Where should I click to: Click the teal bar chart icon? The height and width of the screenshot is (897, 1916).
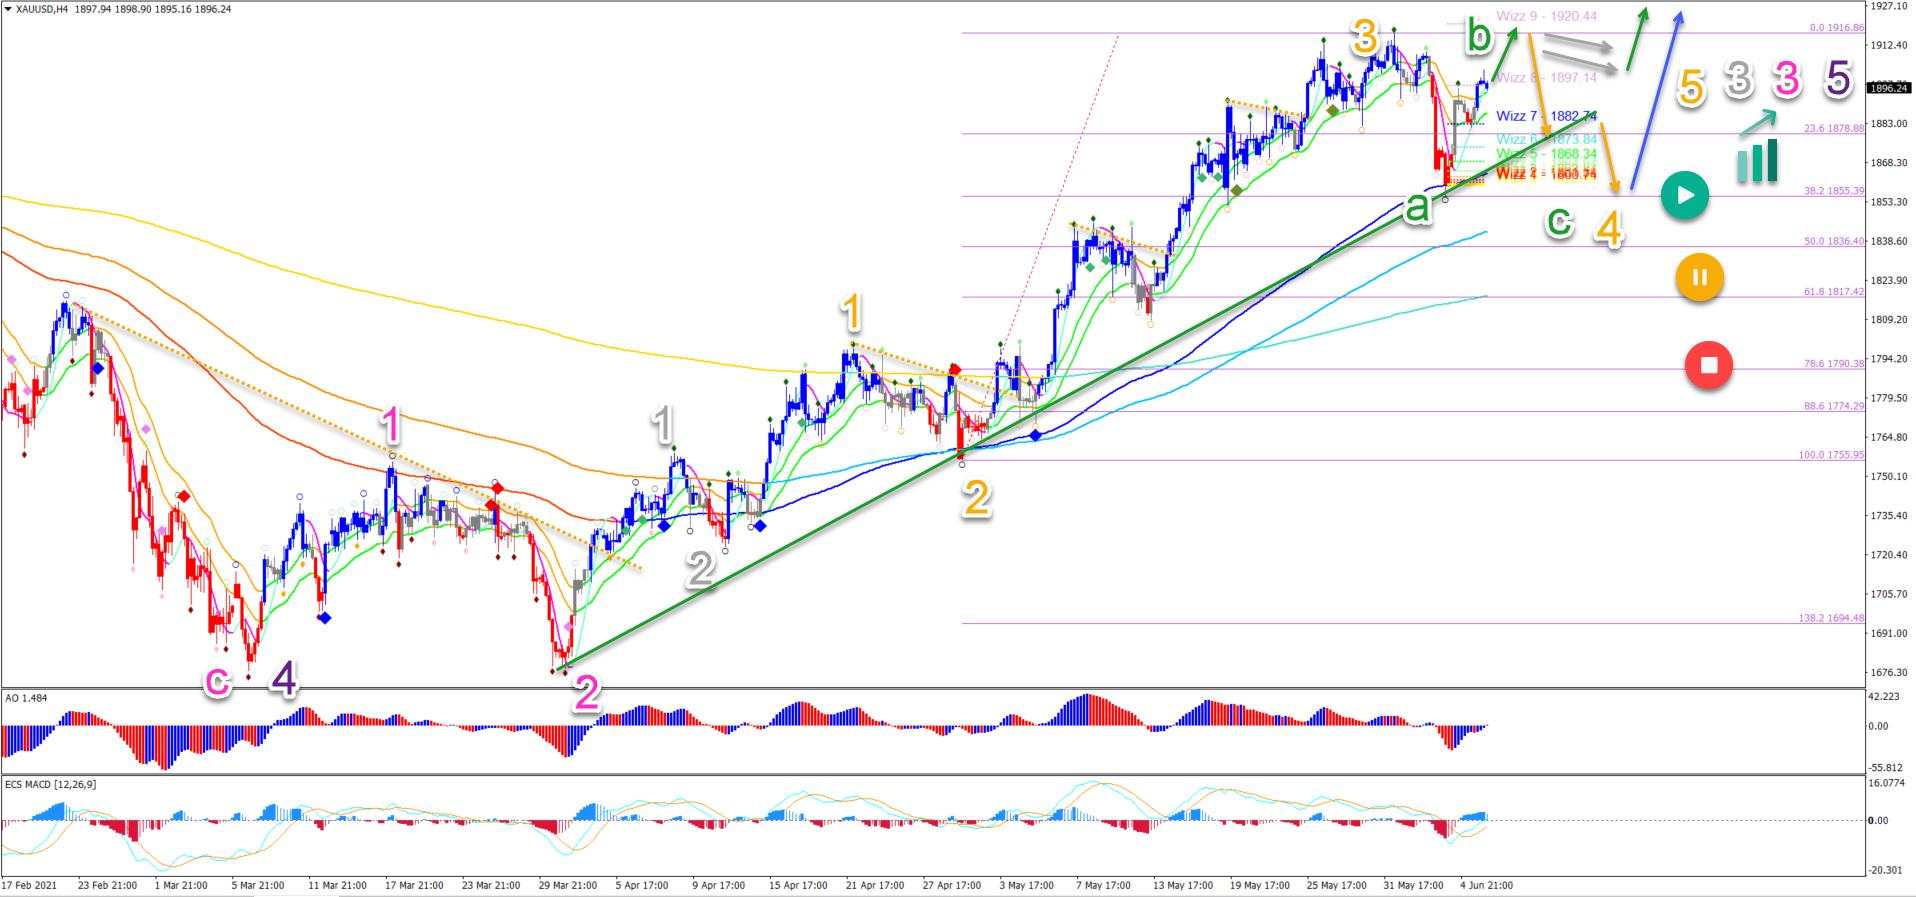pos(1757,161)
